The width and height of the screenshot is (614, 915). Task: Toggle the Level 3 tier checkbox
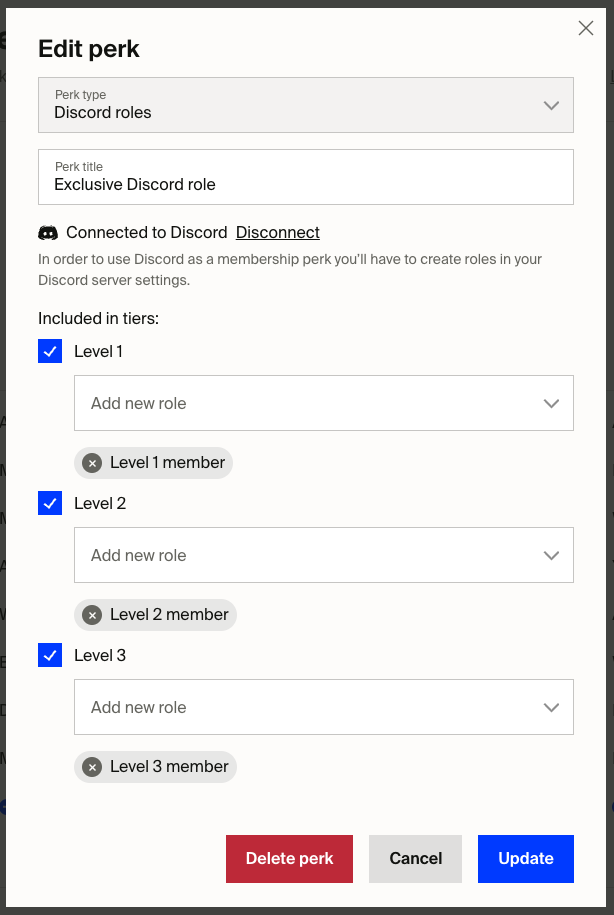point(50,655)
